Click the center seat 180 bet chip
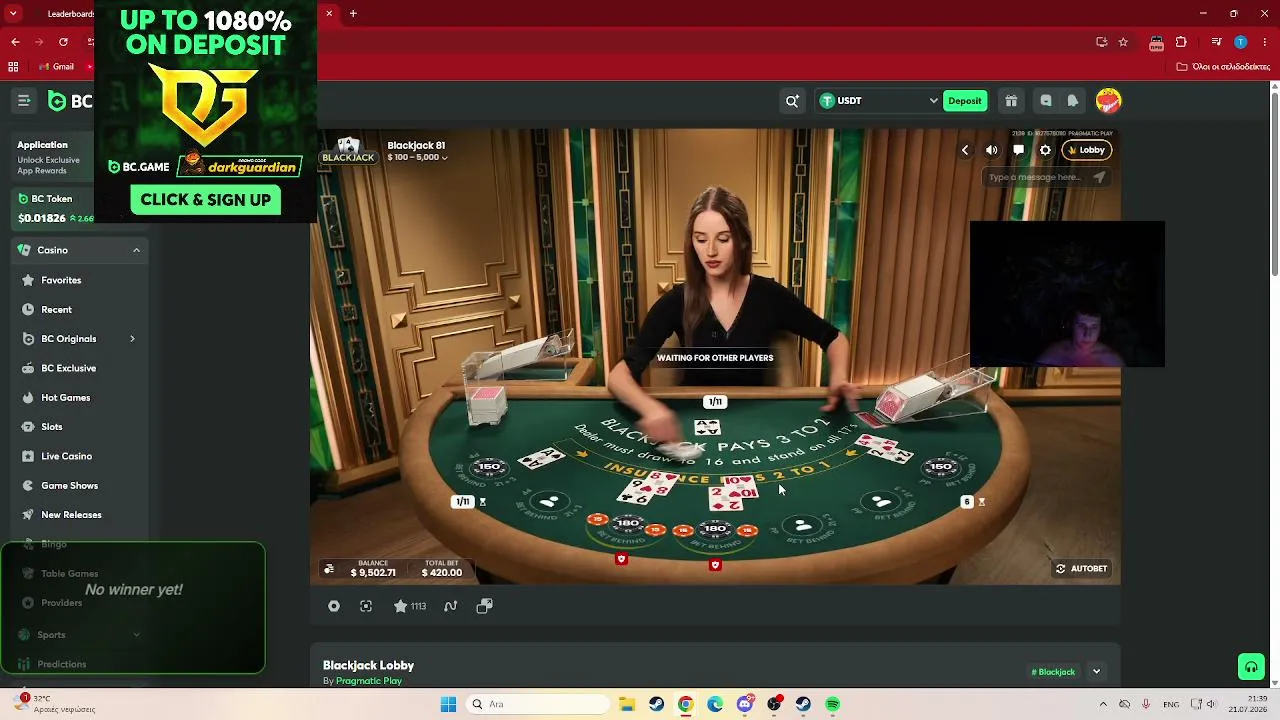The image size is (1280, 720). click(715, 529)
